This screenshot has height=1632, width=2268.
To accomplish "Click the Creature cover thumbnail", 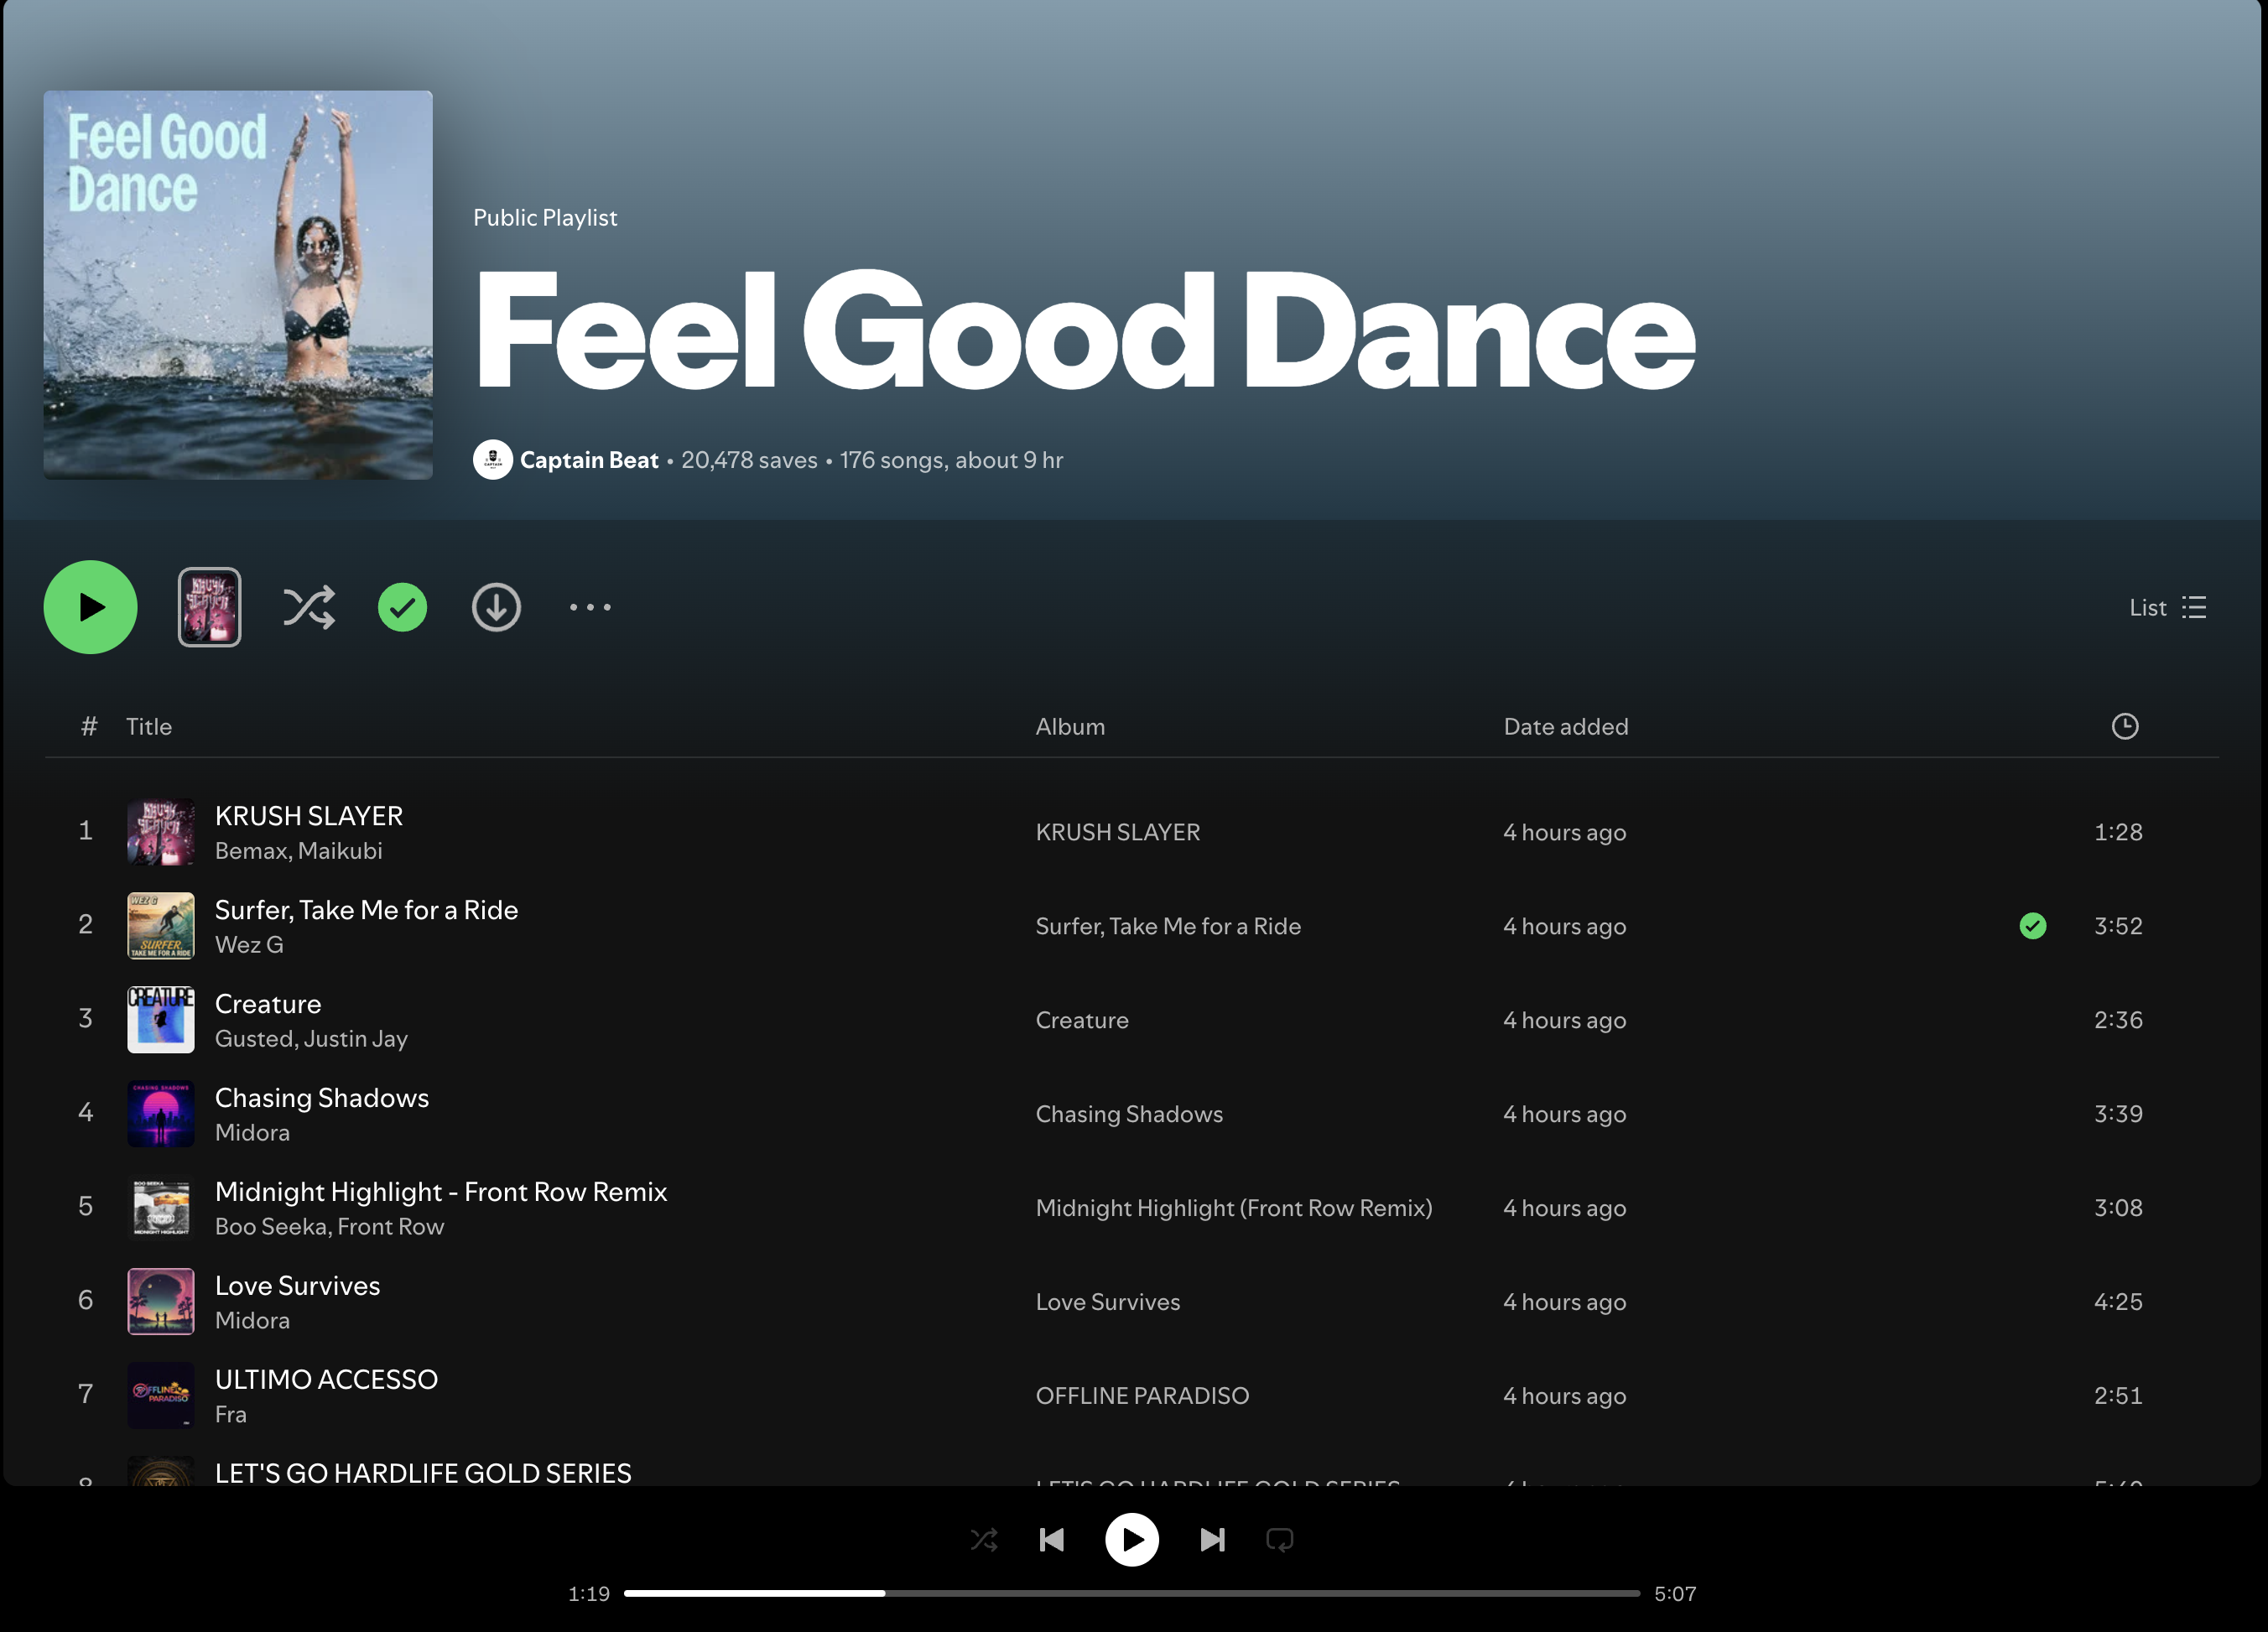I will [x=161, y=1020].
